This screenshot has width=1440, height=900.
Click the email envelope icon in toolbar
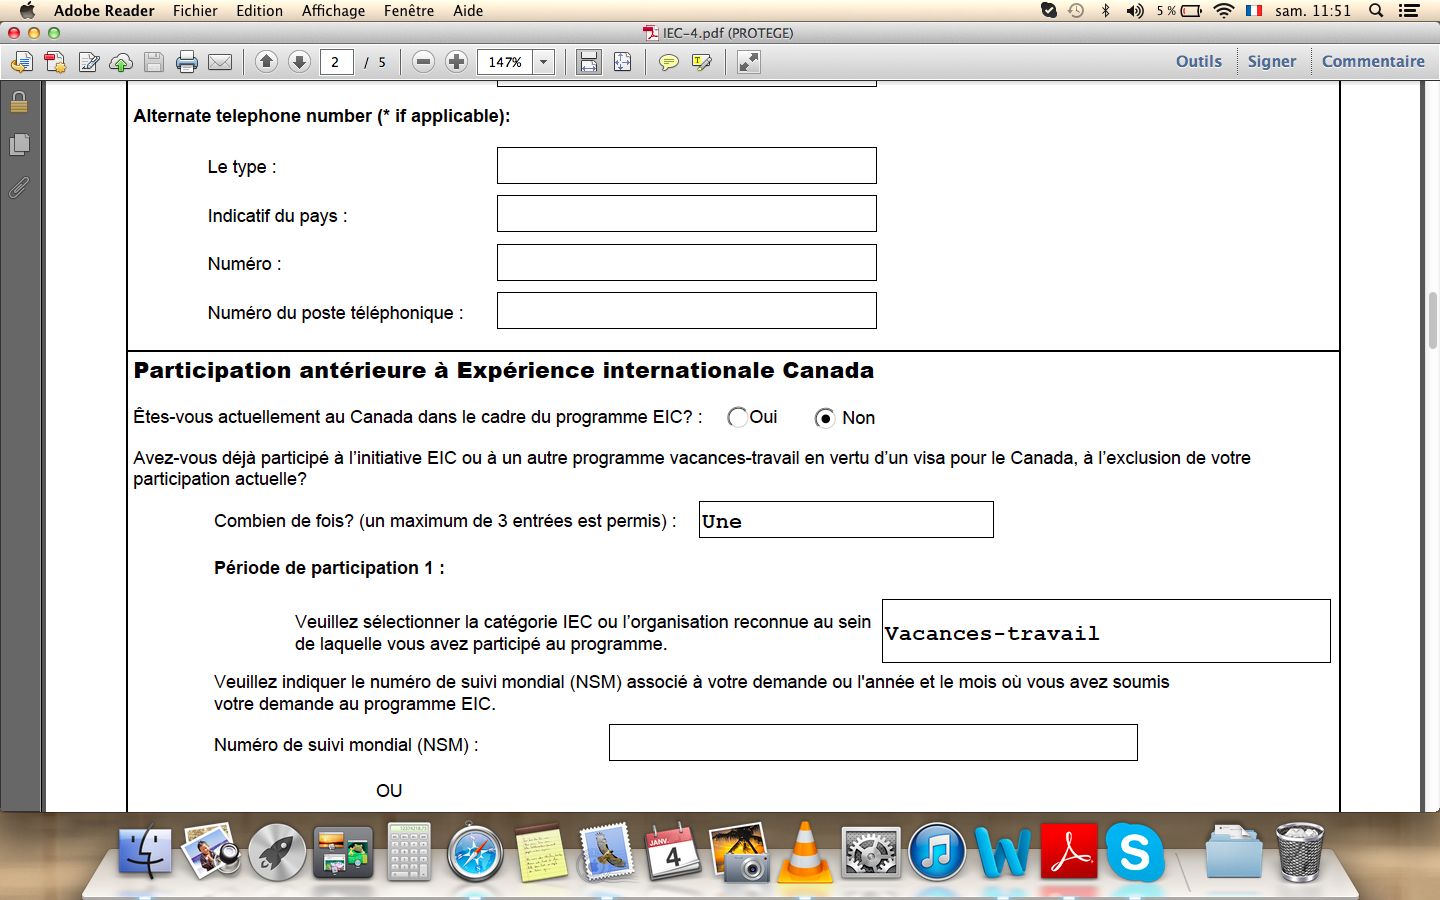click(220, 62)
